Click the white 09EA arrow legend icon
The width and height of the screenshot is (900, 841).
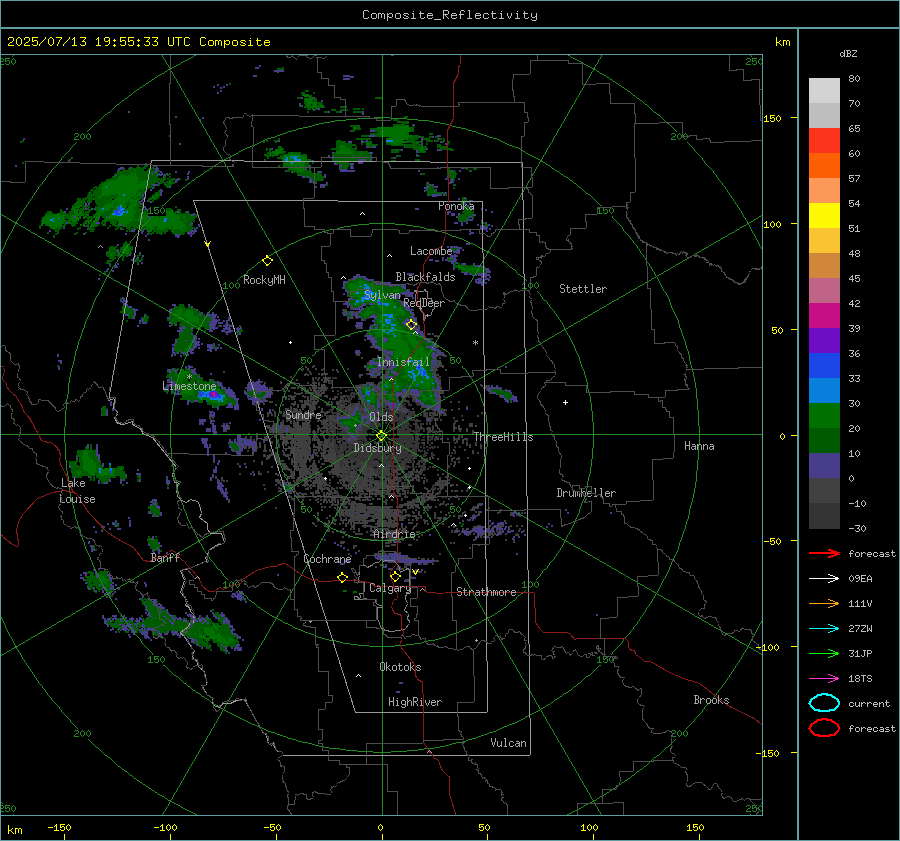click(x=824, y=578)
